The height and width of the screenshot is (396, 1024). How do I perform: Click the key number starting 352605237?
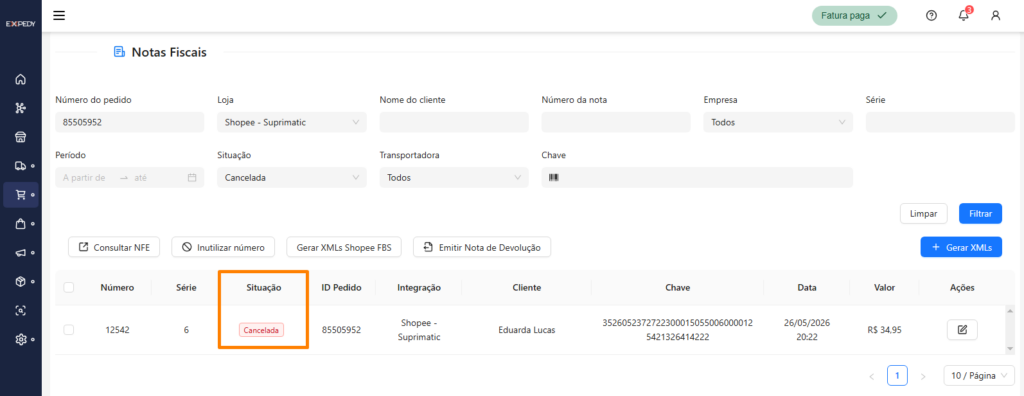pyautogui.click(x=677, y=330)
